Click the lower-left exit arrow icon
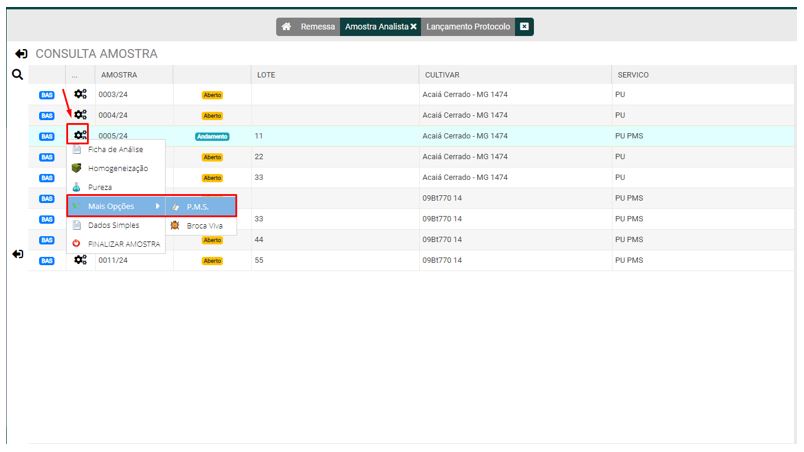 click(x=17, y=255)
